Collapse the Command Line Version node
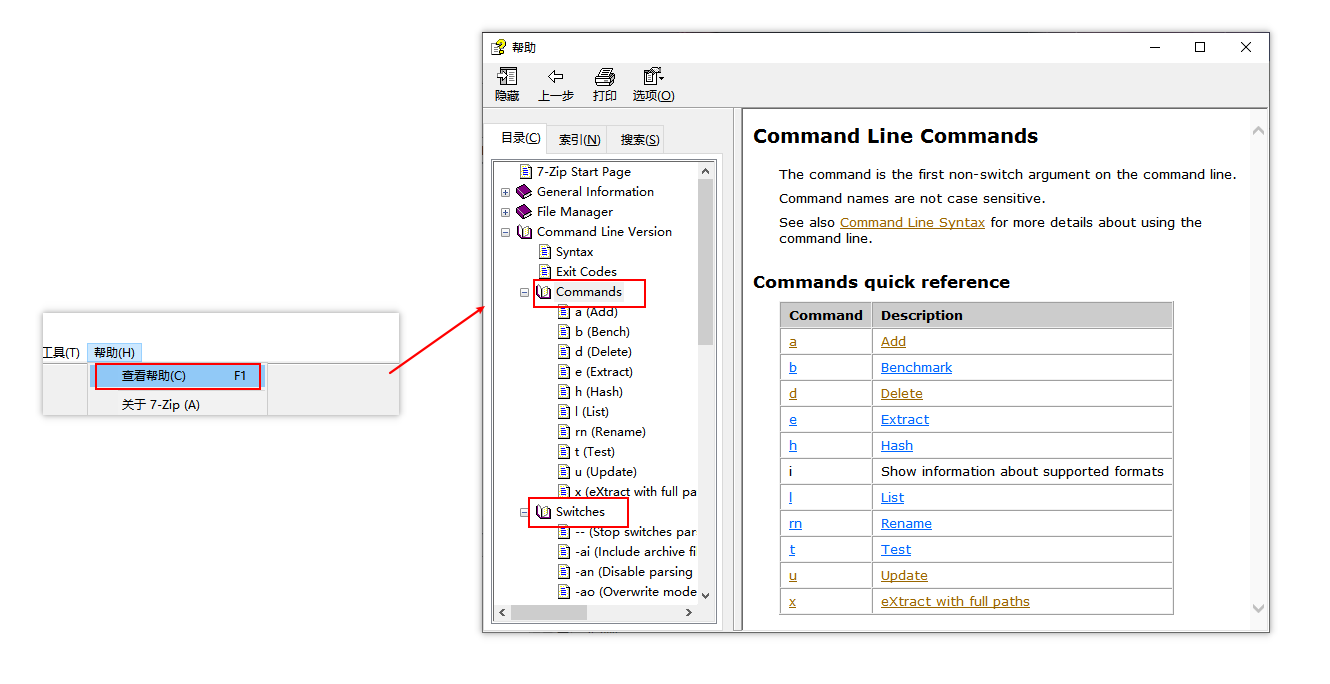Image resolution: width=1330 pixels, height=684 pixels. point(505,232)
